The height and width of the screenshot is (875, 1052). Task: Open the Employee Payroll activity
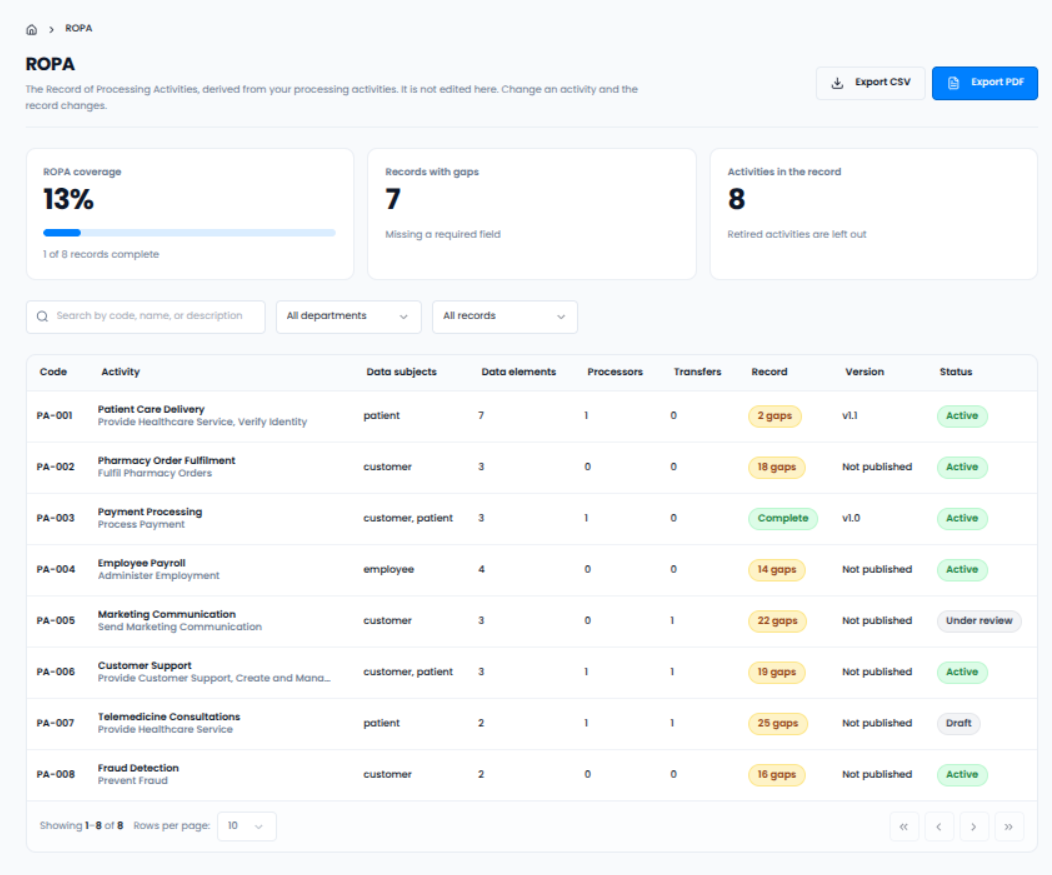pos(142,563)
